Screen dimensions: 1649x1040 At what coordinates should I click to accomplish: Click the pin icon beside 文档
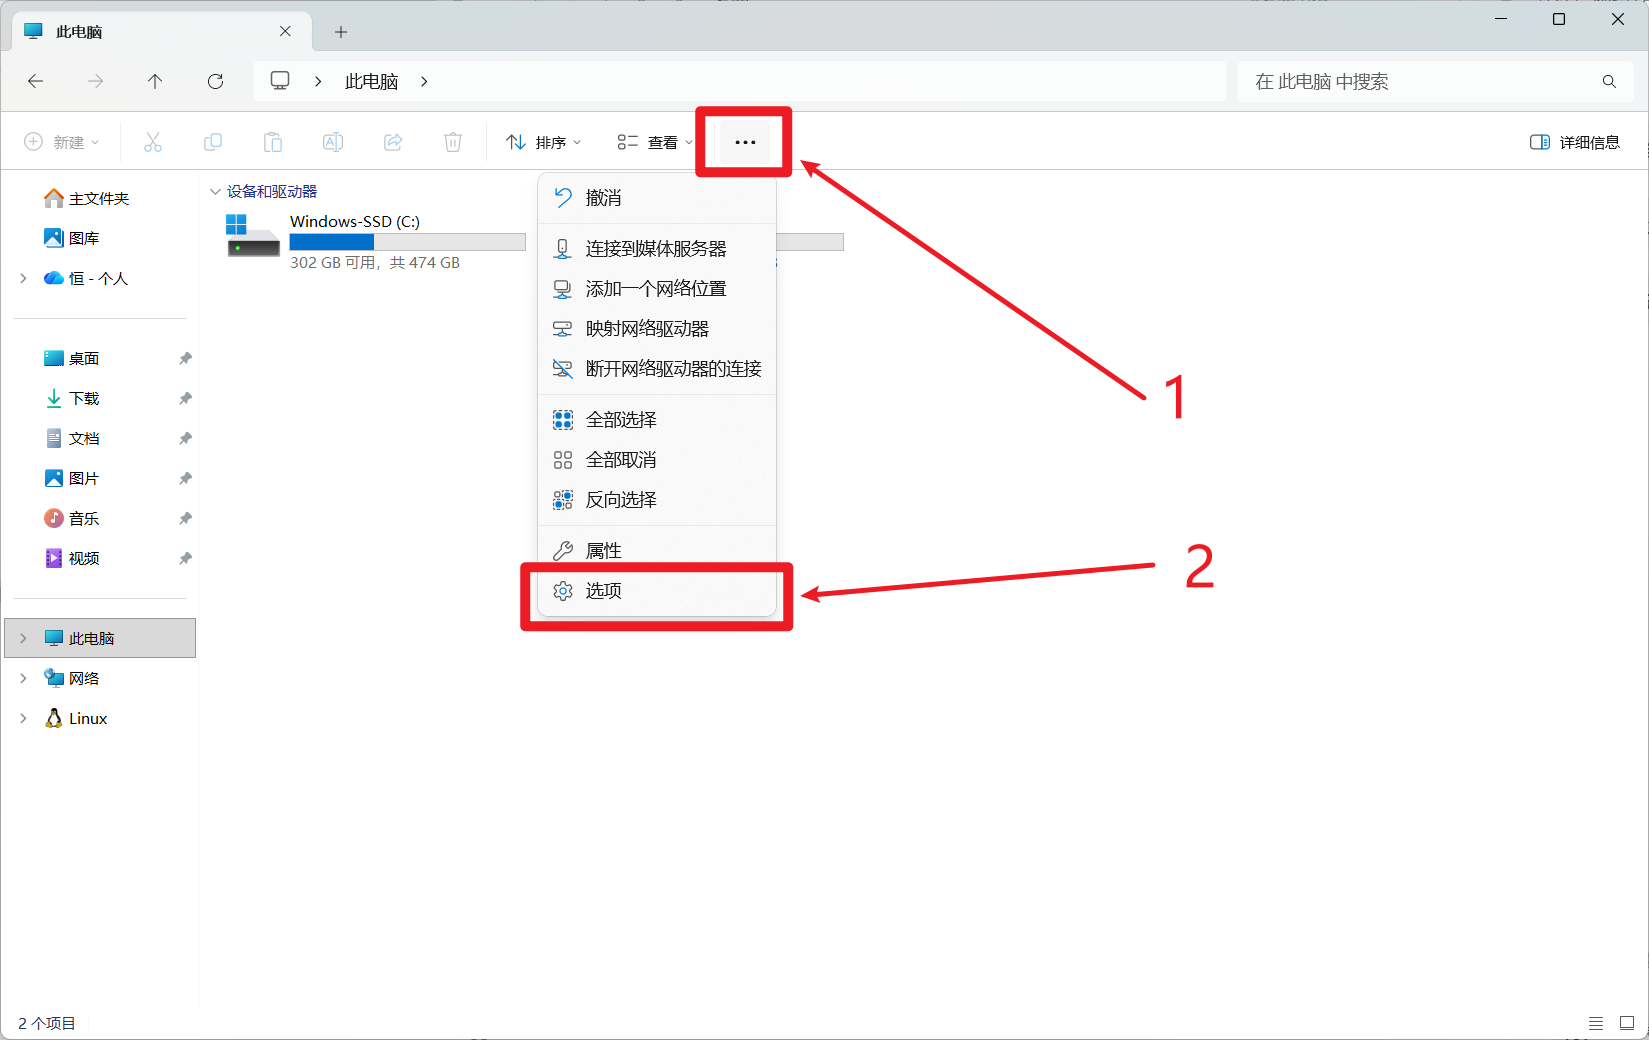coord(185,438)
